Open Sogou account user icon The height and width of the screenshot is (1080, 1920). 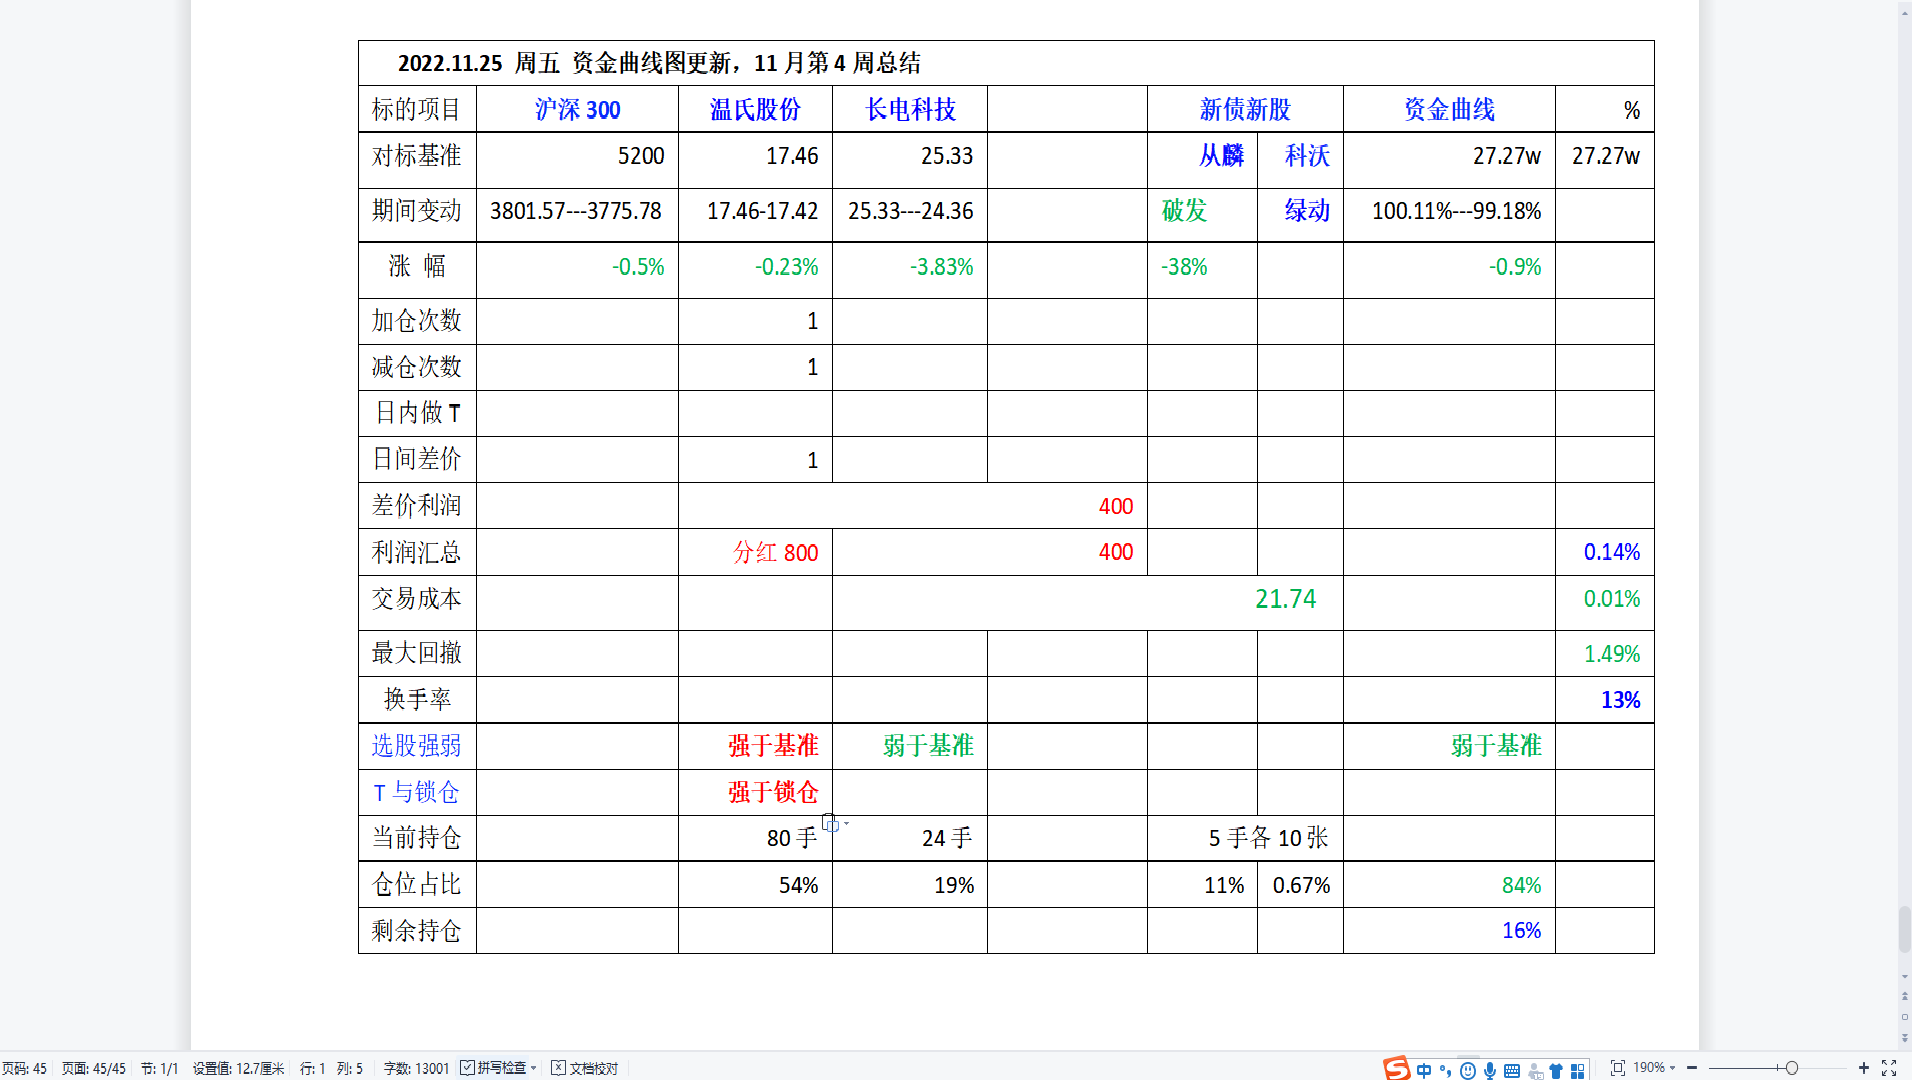[1535, 1070]
